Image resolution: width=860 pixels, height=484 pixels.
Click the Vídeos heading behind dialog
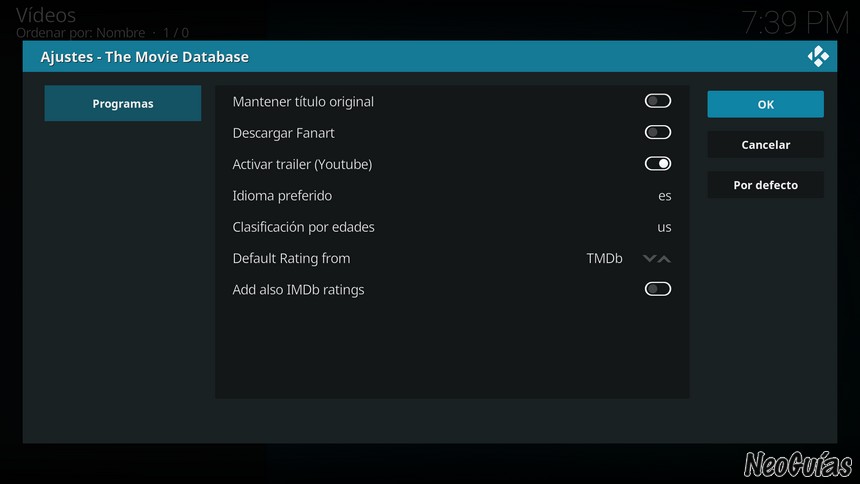(46, 15)
